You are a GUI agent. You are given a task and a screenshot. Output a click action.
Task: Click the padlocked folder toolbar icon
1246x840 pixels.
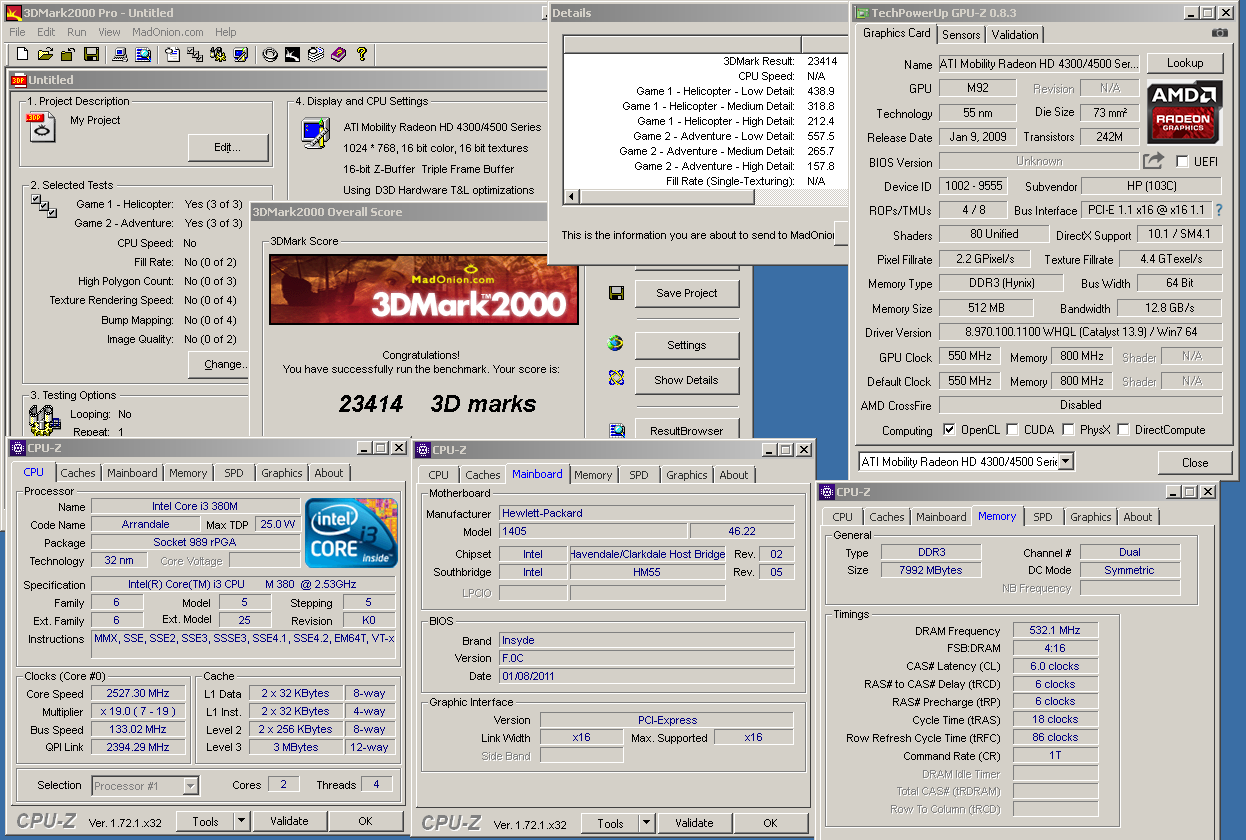click(68, 54)
